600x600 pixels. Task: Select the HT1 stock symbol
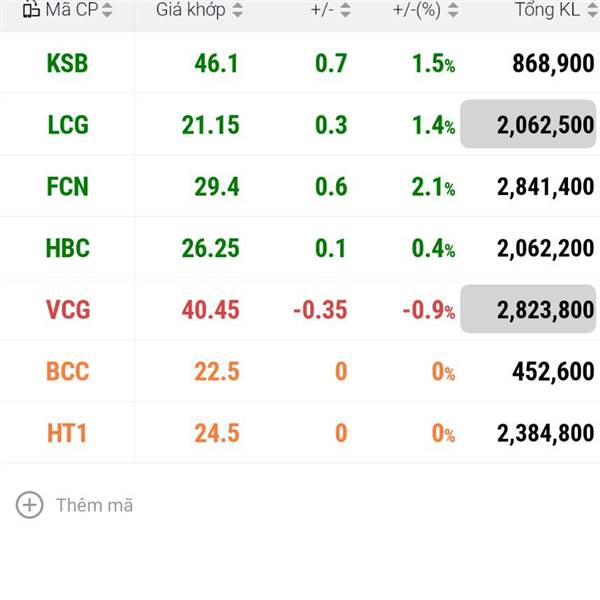click(67, 434)
